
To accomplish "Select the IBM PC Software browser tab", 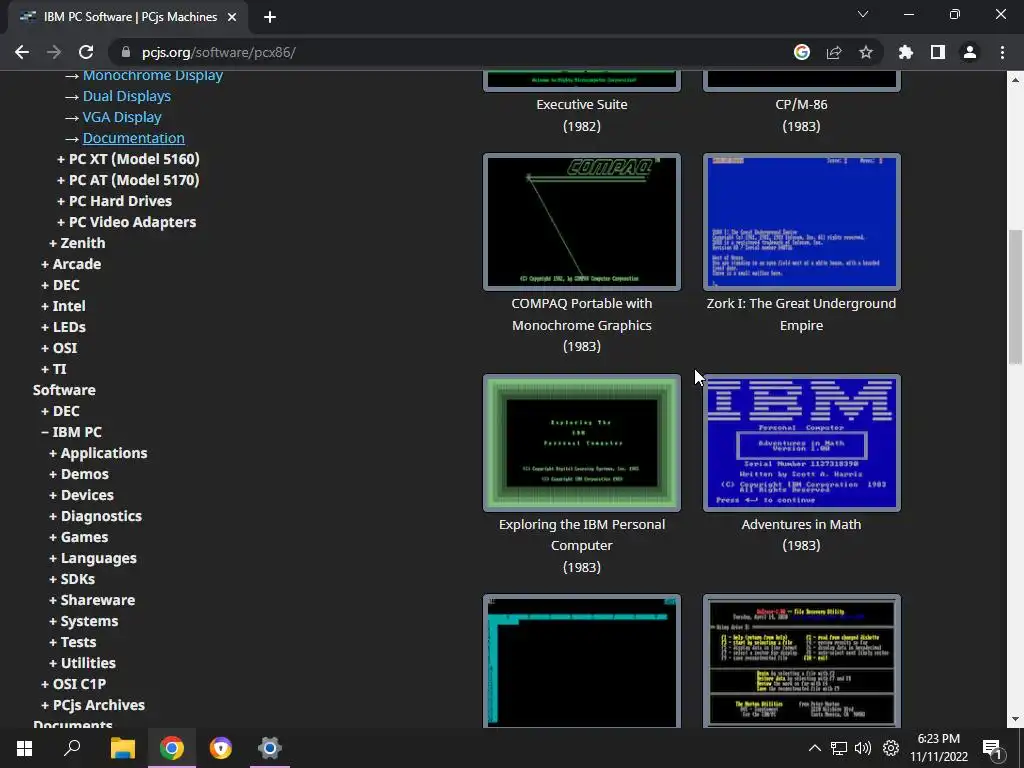I will point(129,17).
